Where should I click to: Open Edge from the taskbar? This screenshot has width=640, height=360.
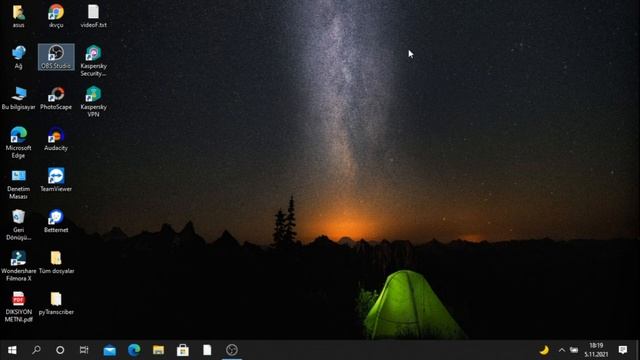[x=134, y=350]
